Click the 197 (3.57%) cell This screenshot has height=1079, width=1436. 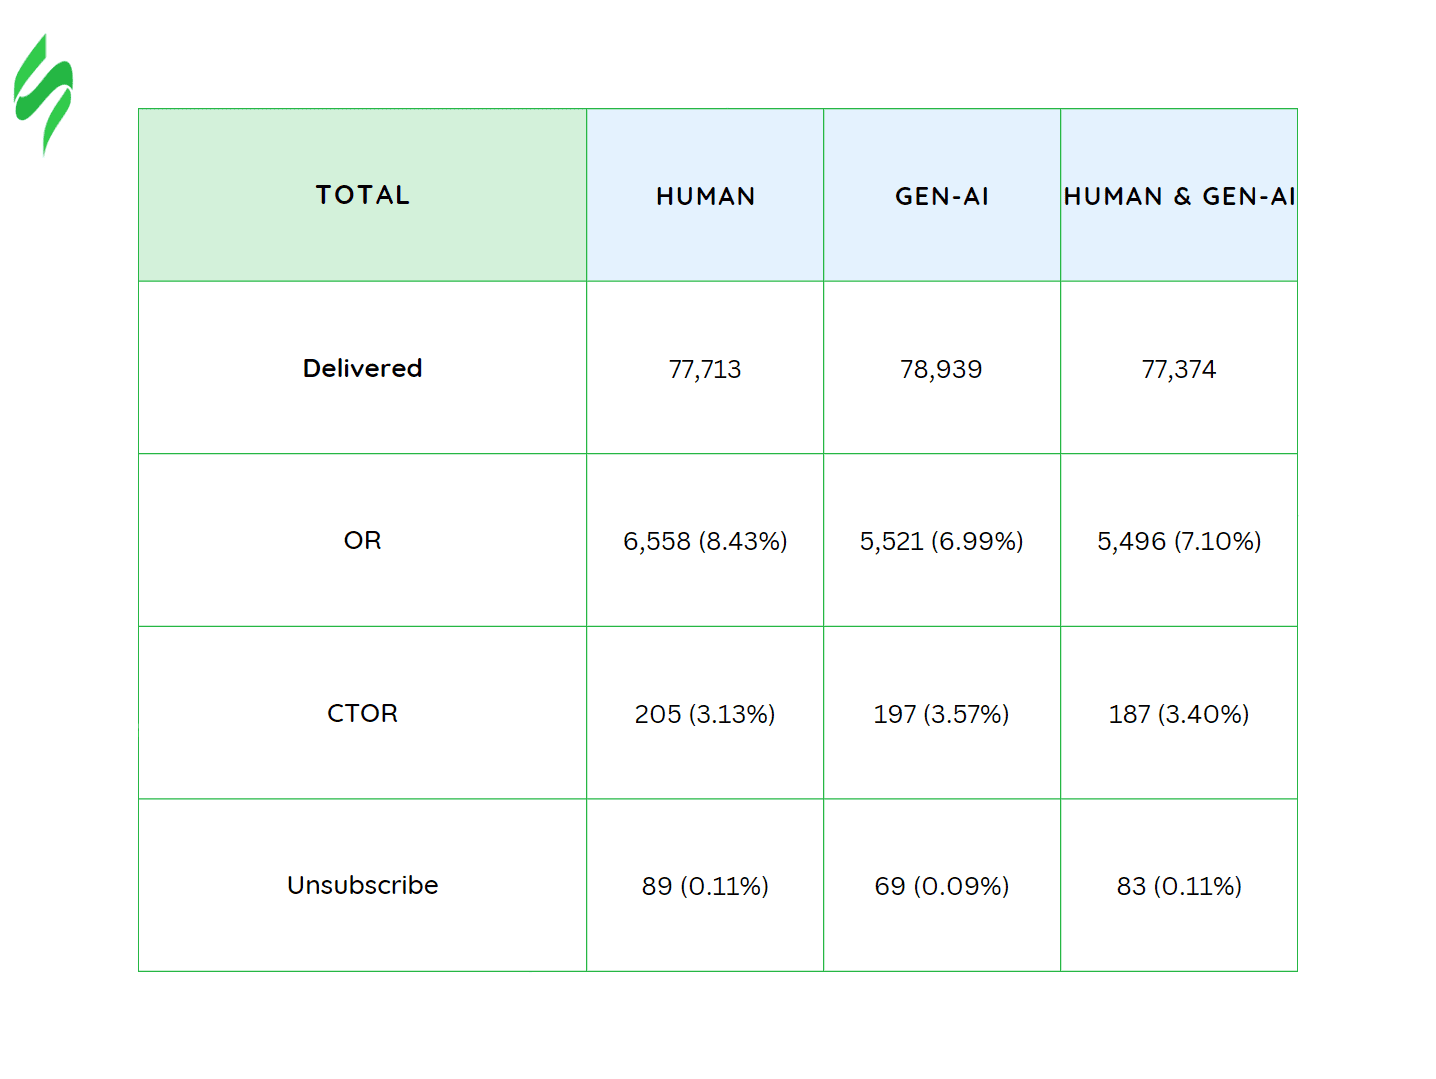[x=941, y=714]
